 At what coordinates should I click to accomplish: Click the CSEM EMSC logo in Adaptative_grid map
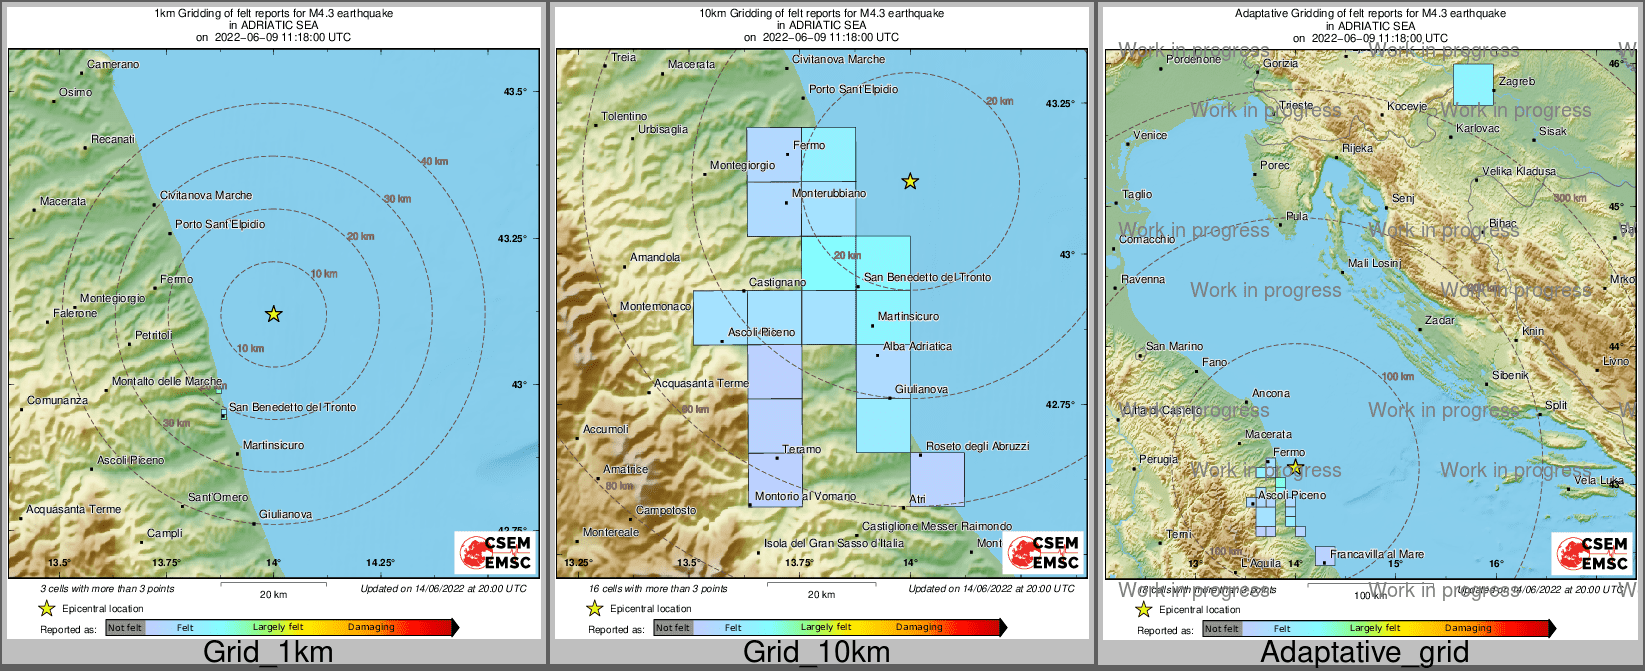[x=1592, y=553]
